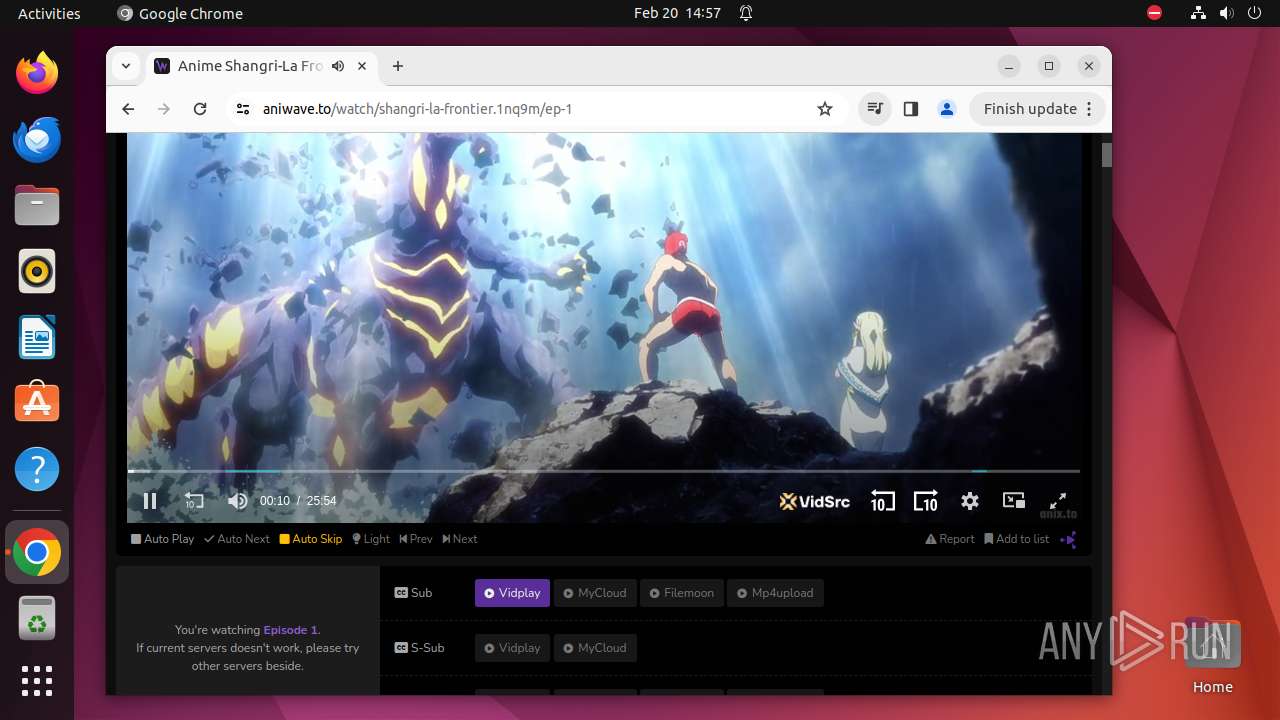Show Applications grid
This screenshot has height=720, width=1280.
pos(37,681)
